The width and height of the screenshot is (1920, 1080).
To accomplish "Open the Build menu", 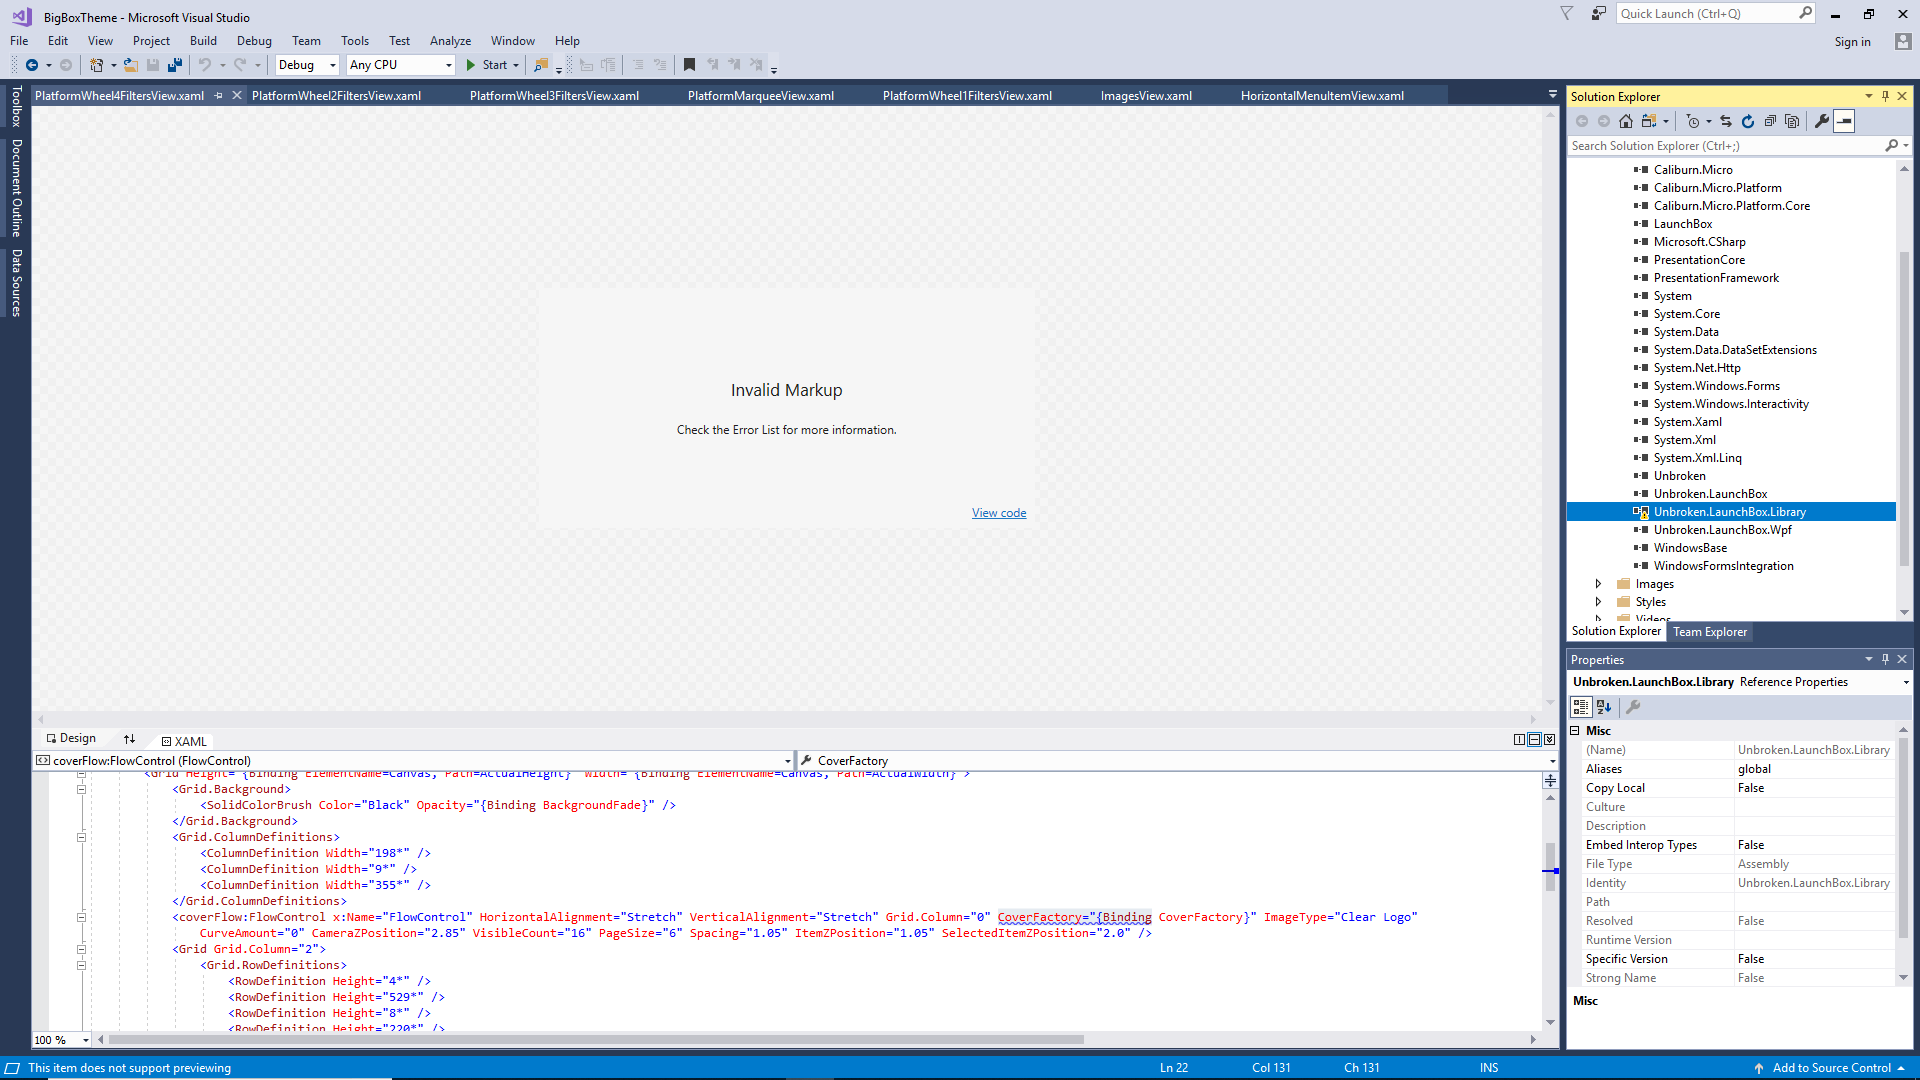I will point(203,41).
